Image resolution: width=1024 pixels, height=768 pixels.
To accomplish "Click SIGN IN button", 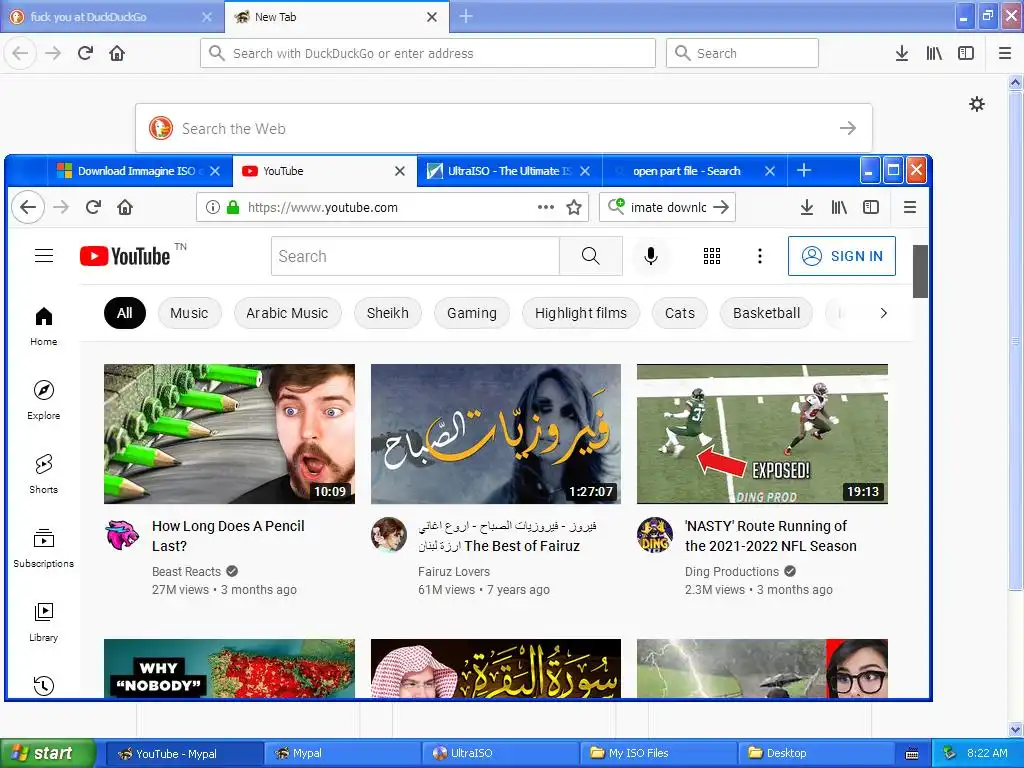I will [x=842, y=256].
